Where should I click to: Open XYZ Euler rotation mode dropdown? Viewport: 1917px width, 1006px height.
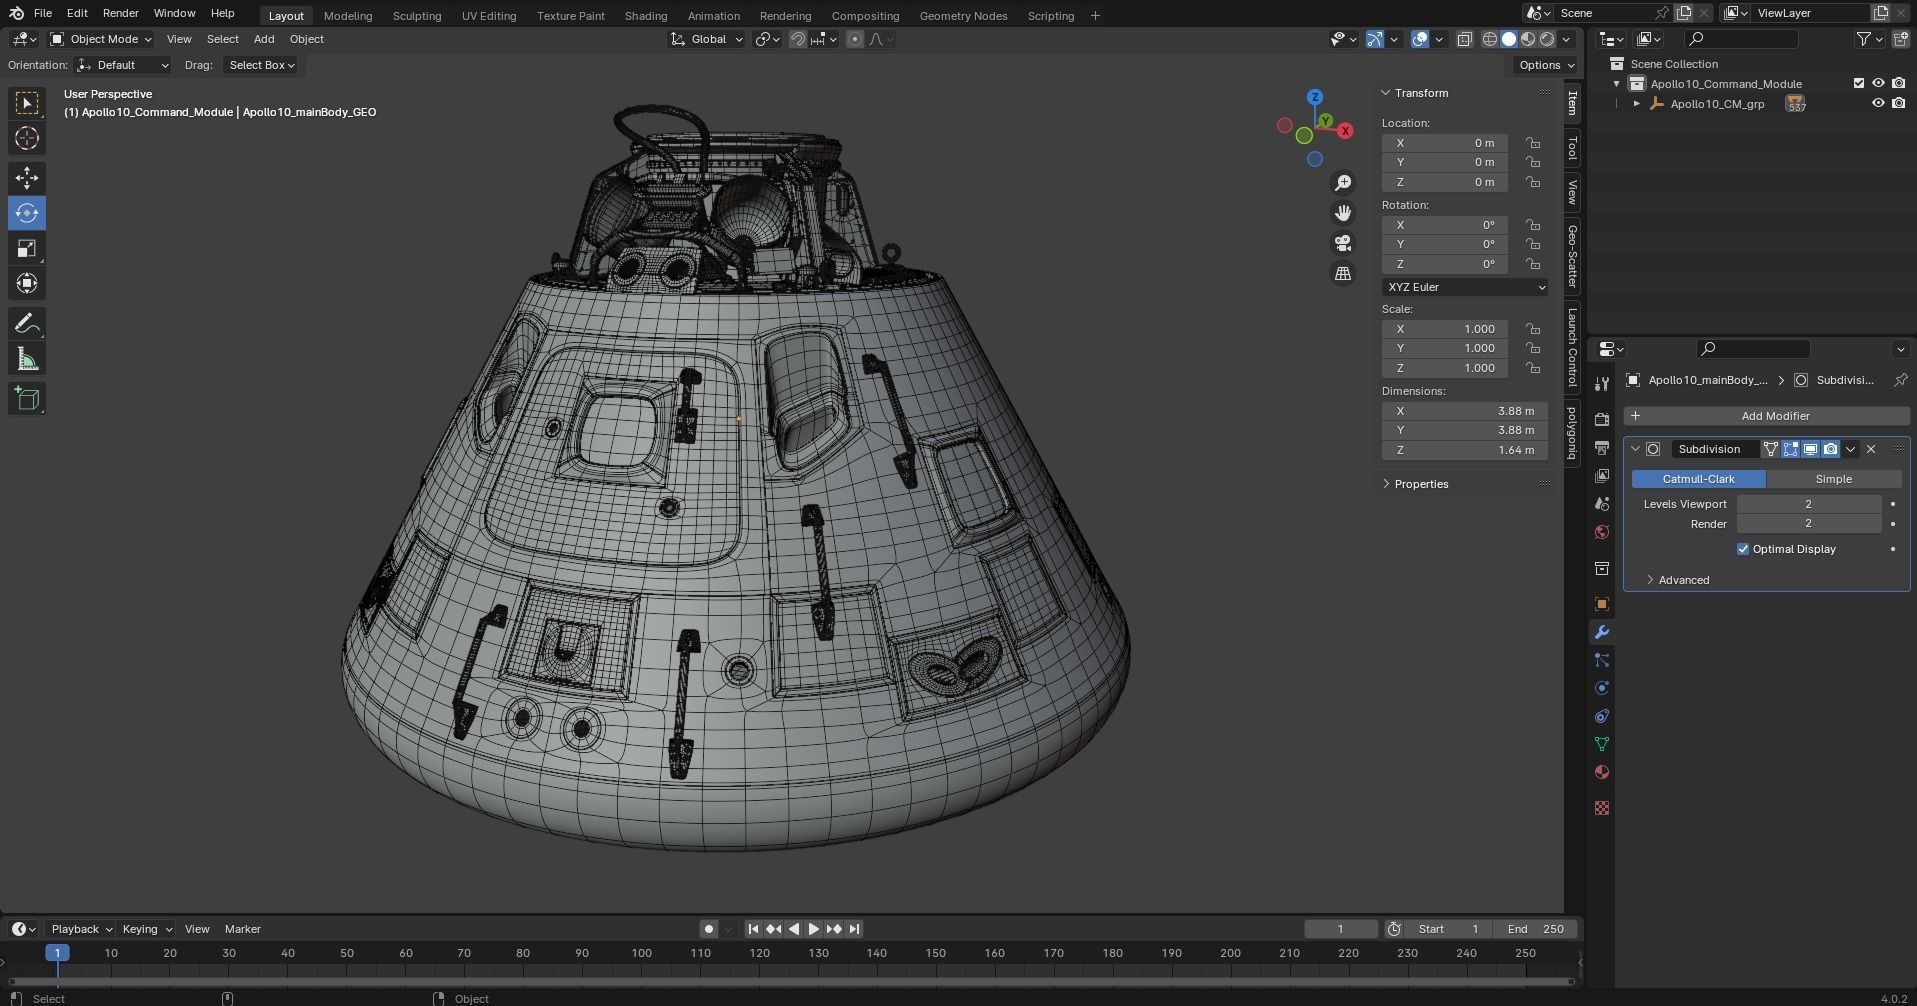[x=1465, y=287]
